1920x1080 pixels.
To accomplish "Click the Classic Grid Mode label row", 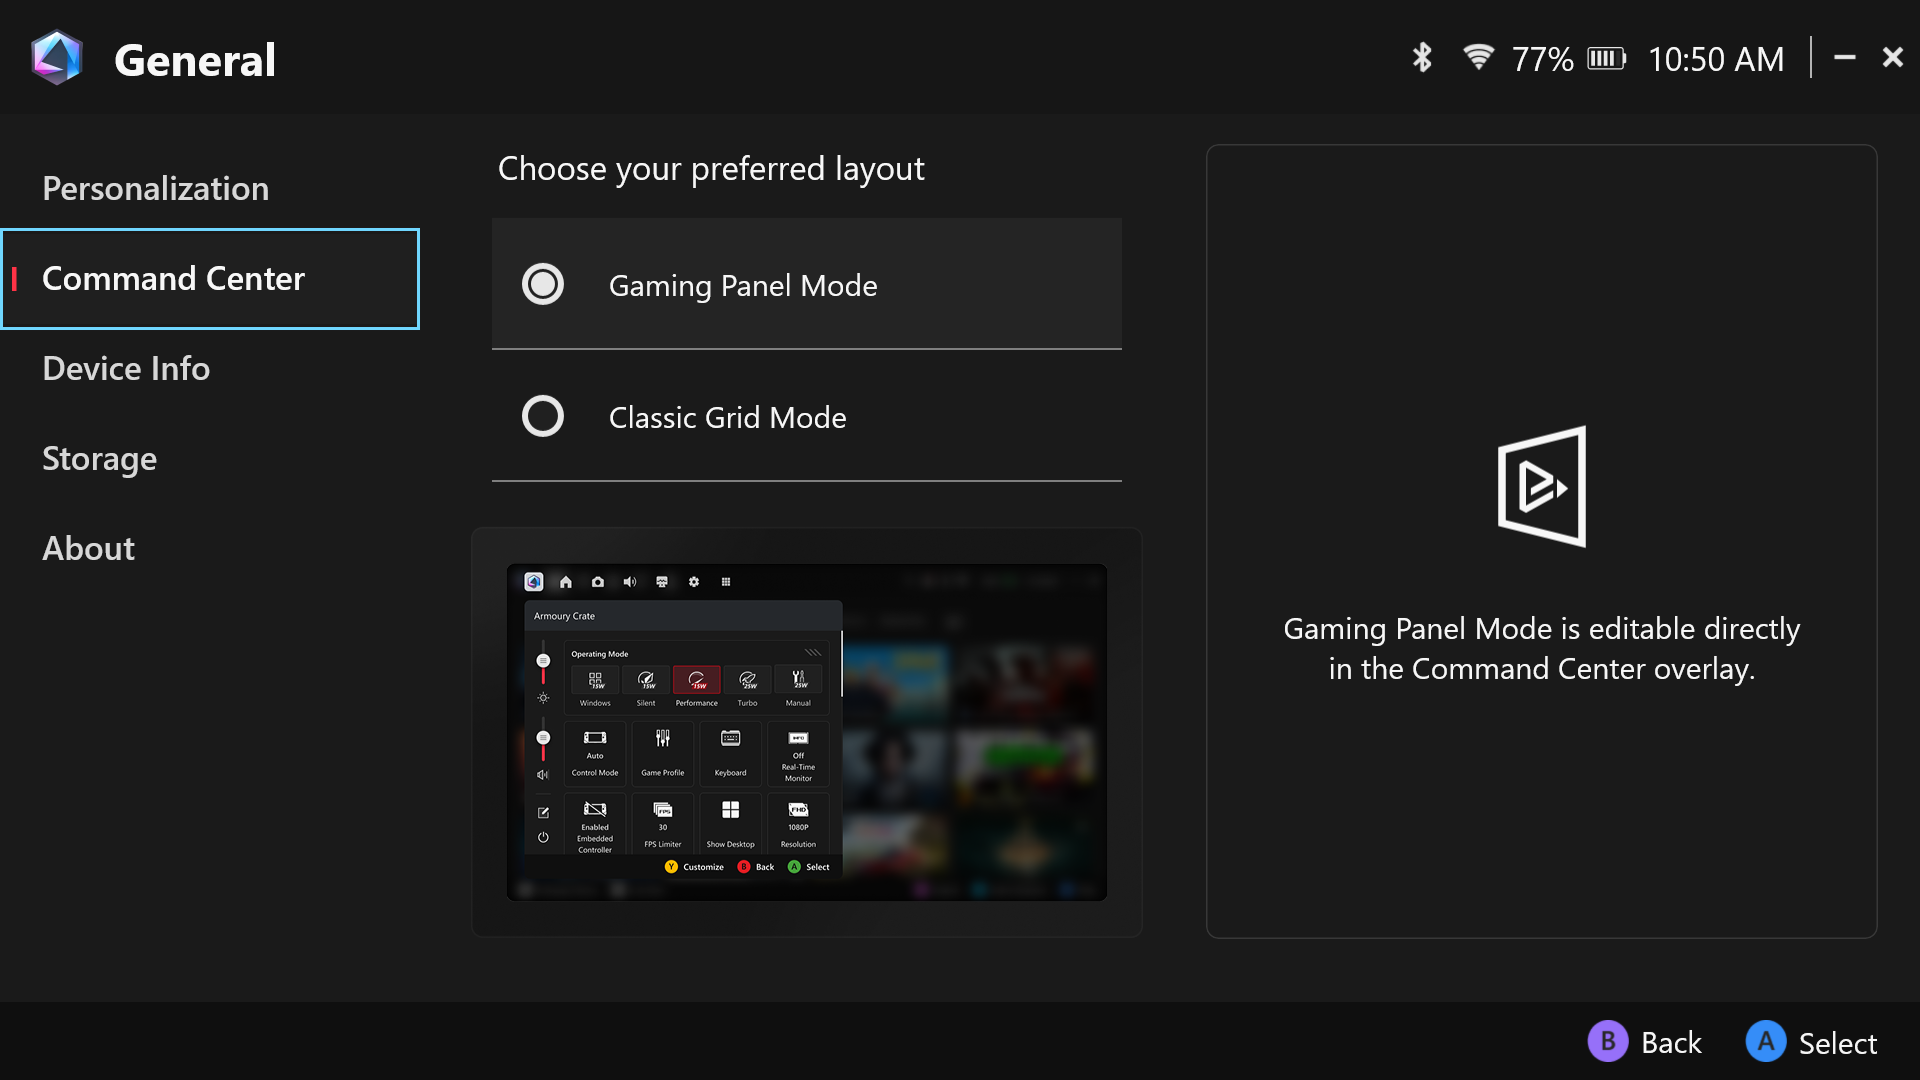I will pyautogui.click(x=806, y=417).
